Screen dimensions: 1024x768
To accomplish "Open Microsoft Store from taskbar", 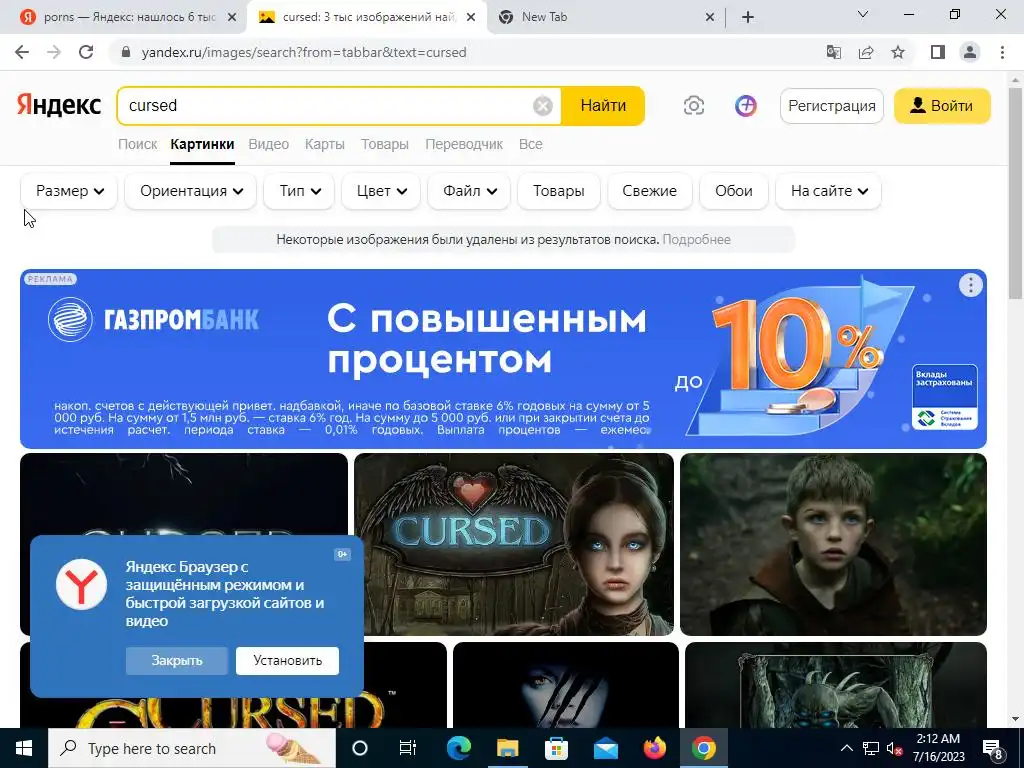I will (x=556, y=748).
